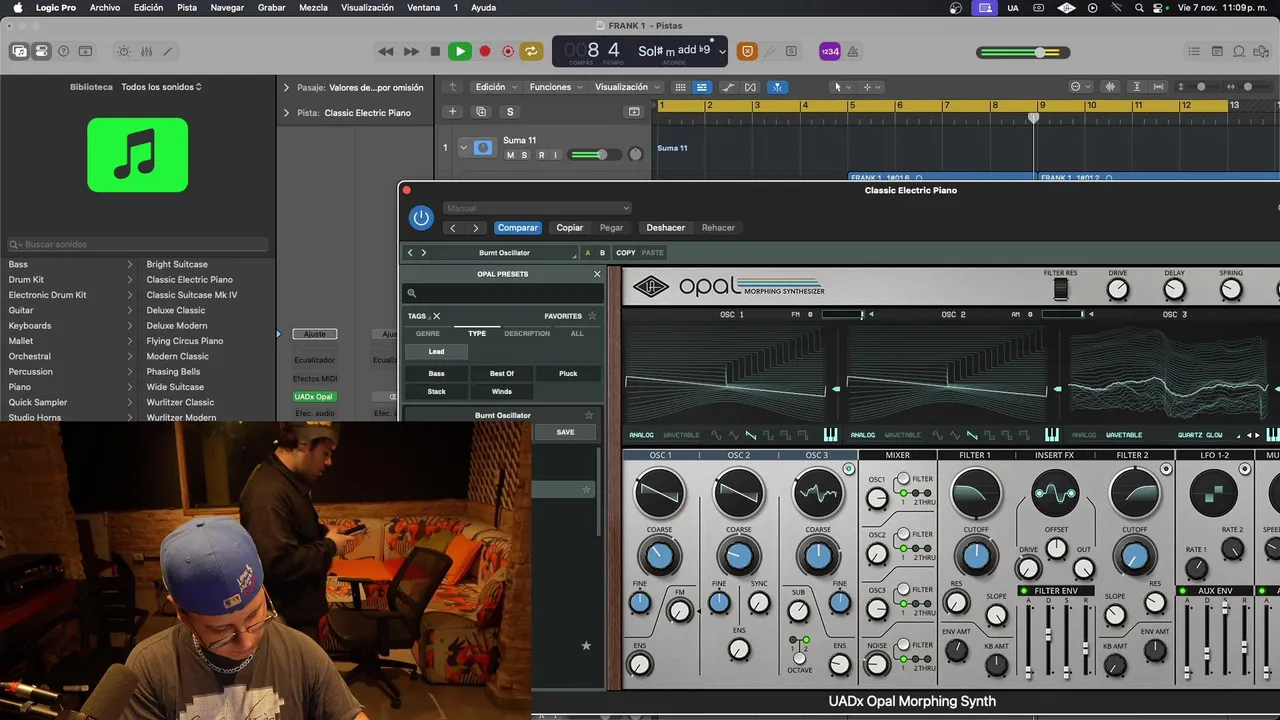Add a new track with plus button
Screen dimensions: 1280x720
click(x=453, y=112)
